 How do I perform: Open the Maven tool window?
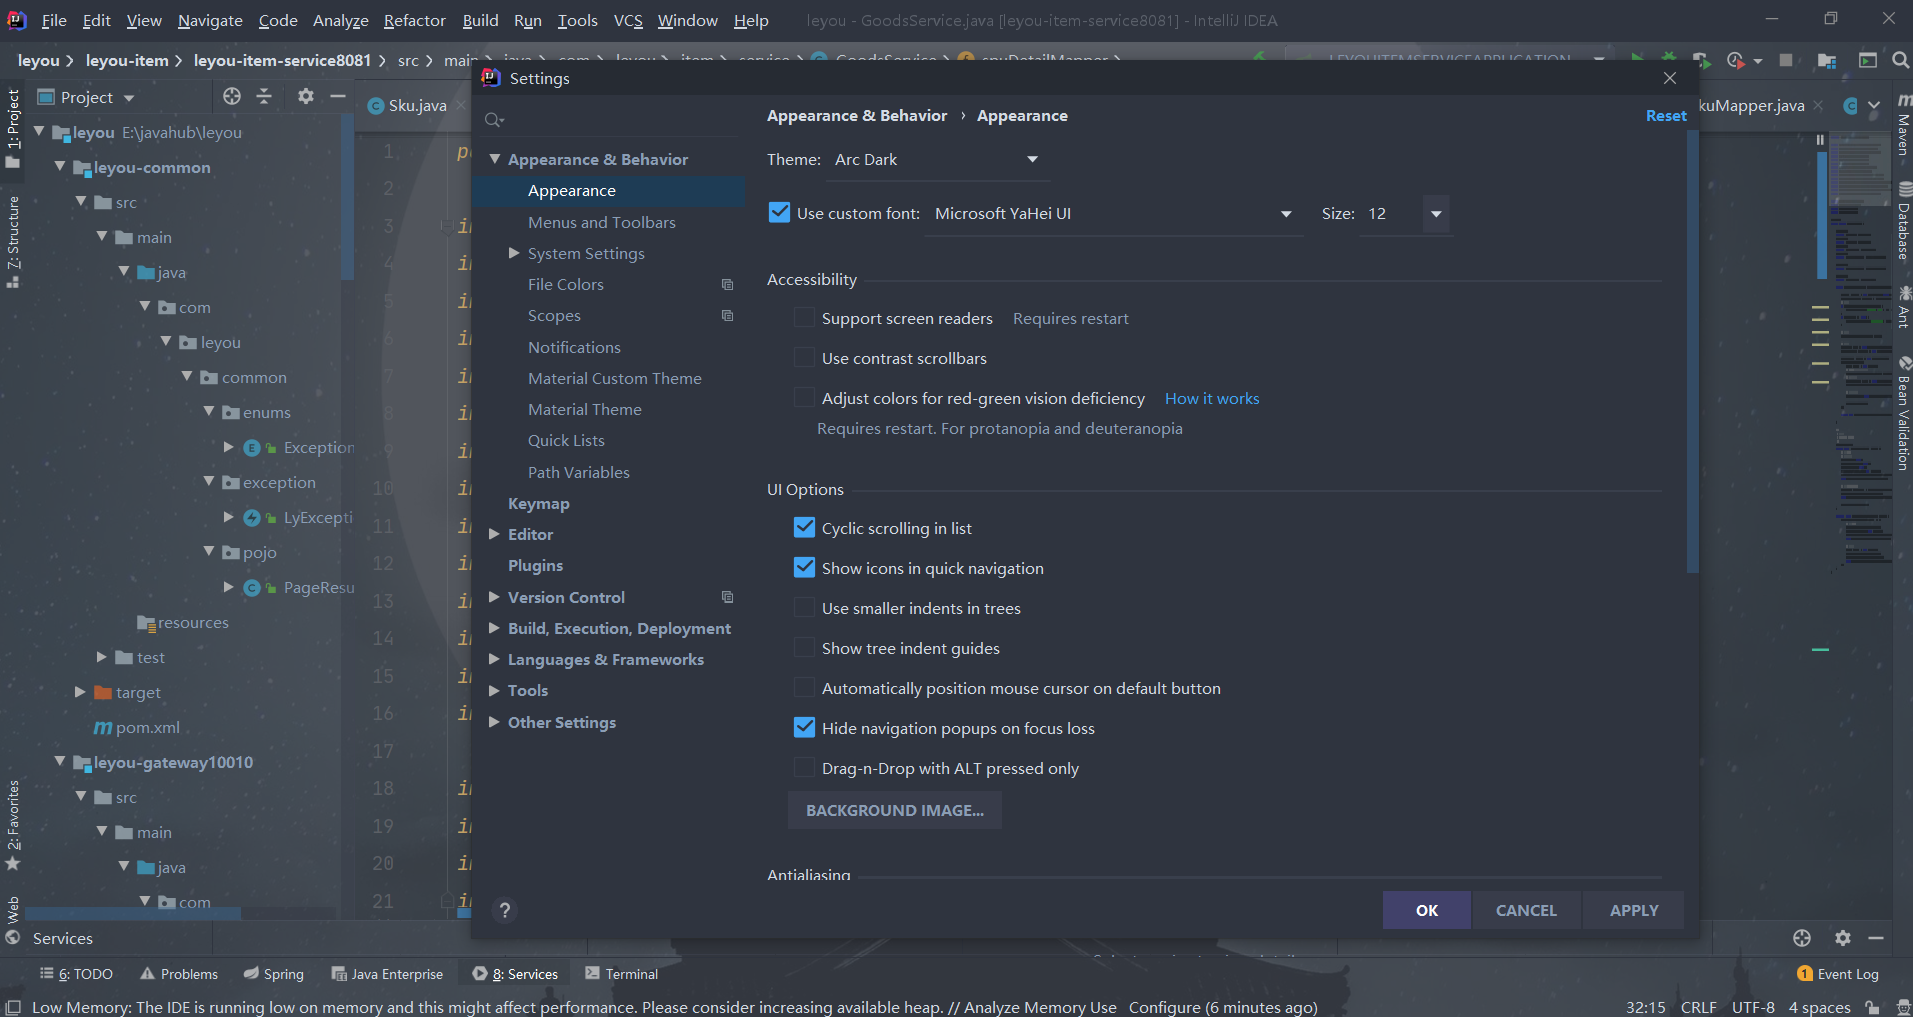pyautogui.click(x=1903, y=126)
